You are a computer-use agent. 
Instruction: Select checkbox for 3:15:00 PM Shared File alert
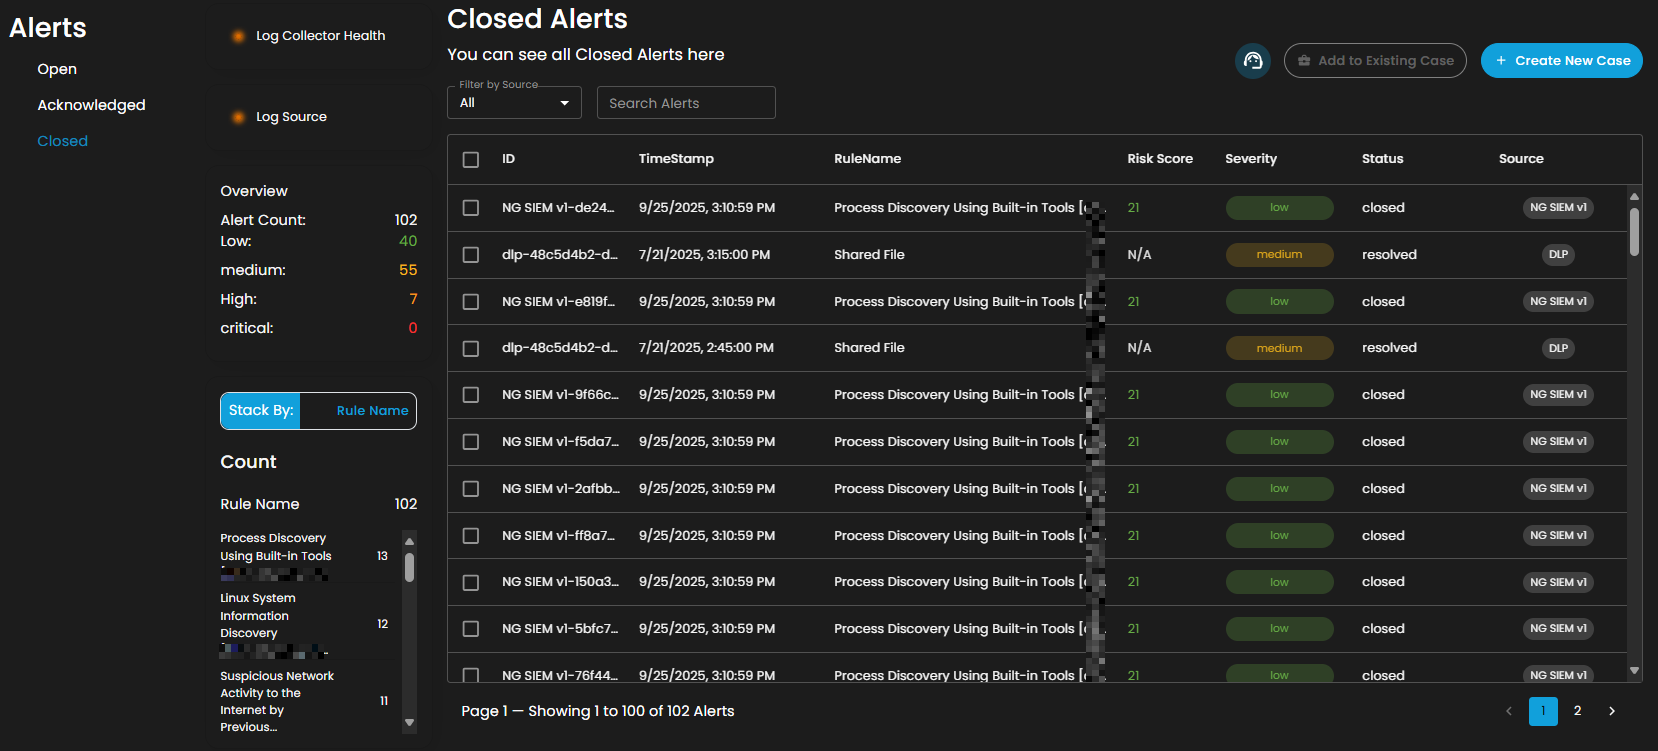click(x=471, y=255)
